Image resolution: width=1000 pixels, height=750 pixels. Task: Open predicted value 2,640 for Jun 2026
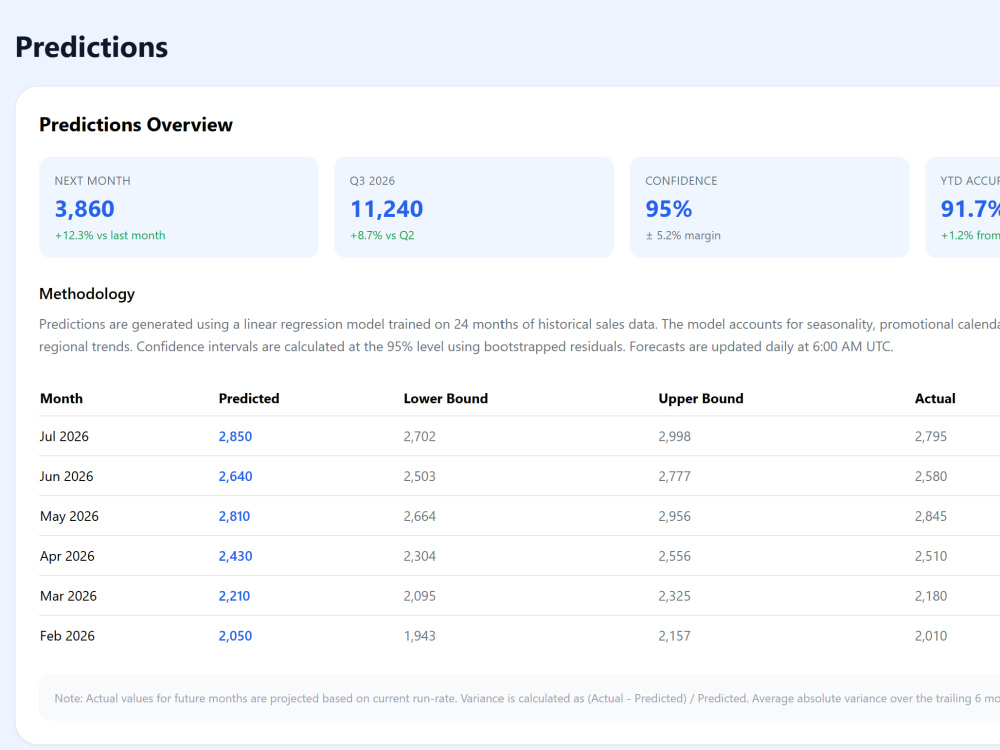[x=235, y=476]
